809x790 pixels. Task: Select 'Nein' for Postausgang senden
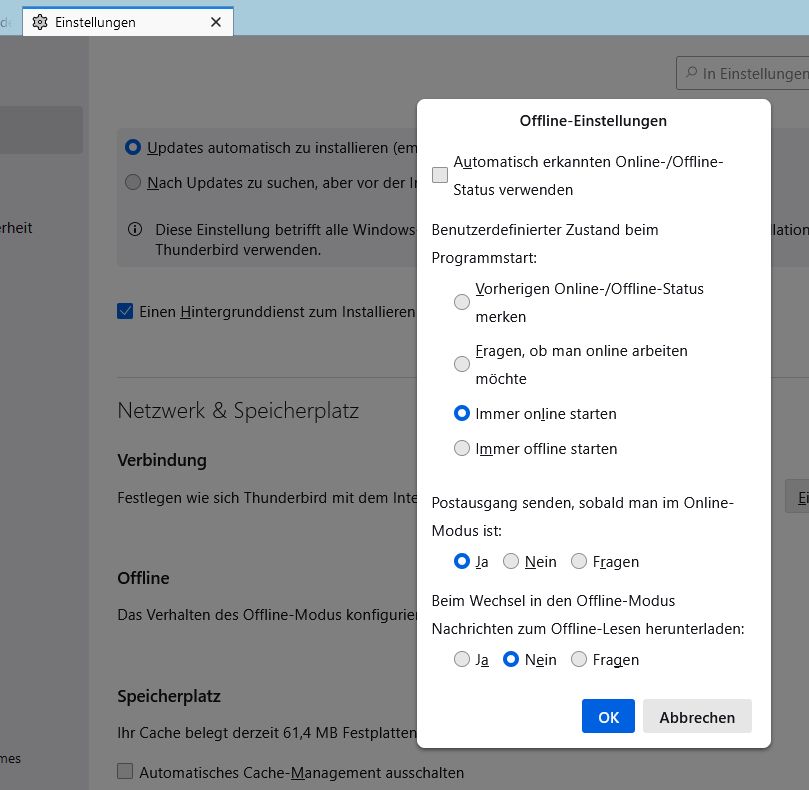511,561
